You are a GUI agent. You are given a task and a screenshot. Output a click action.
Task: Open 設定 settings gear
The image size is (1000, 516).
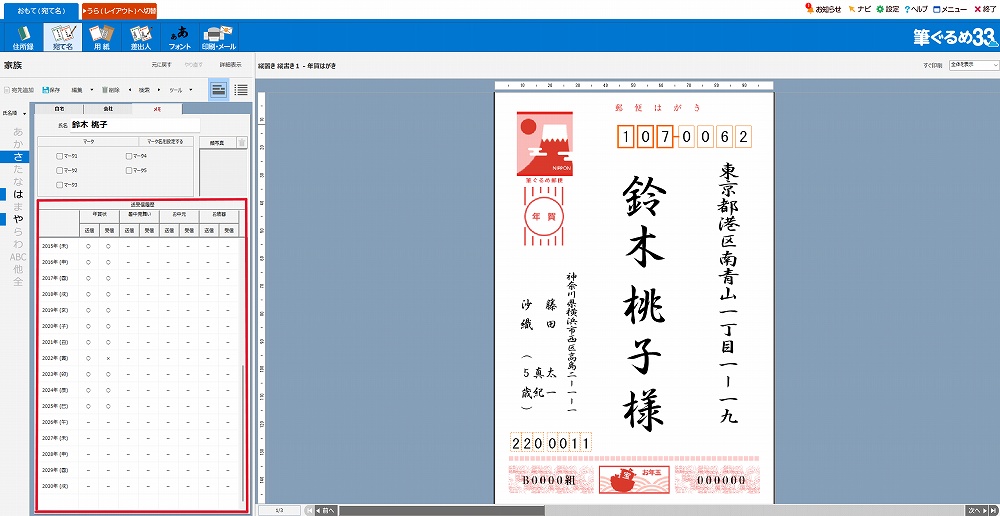[887, 10]
